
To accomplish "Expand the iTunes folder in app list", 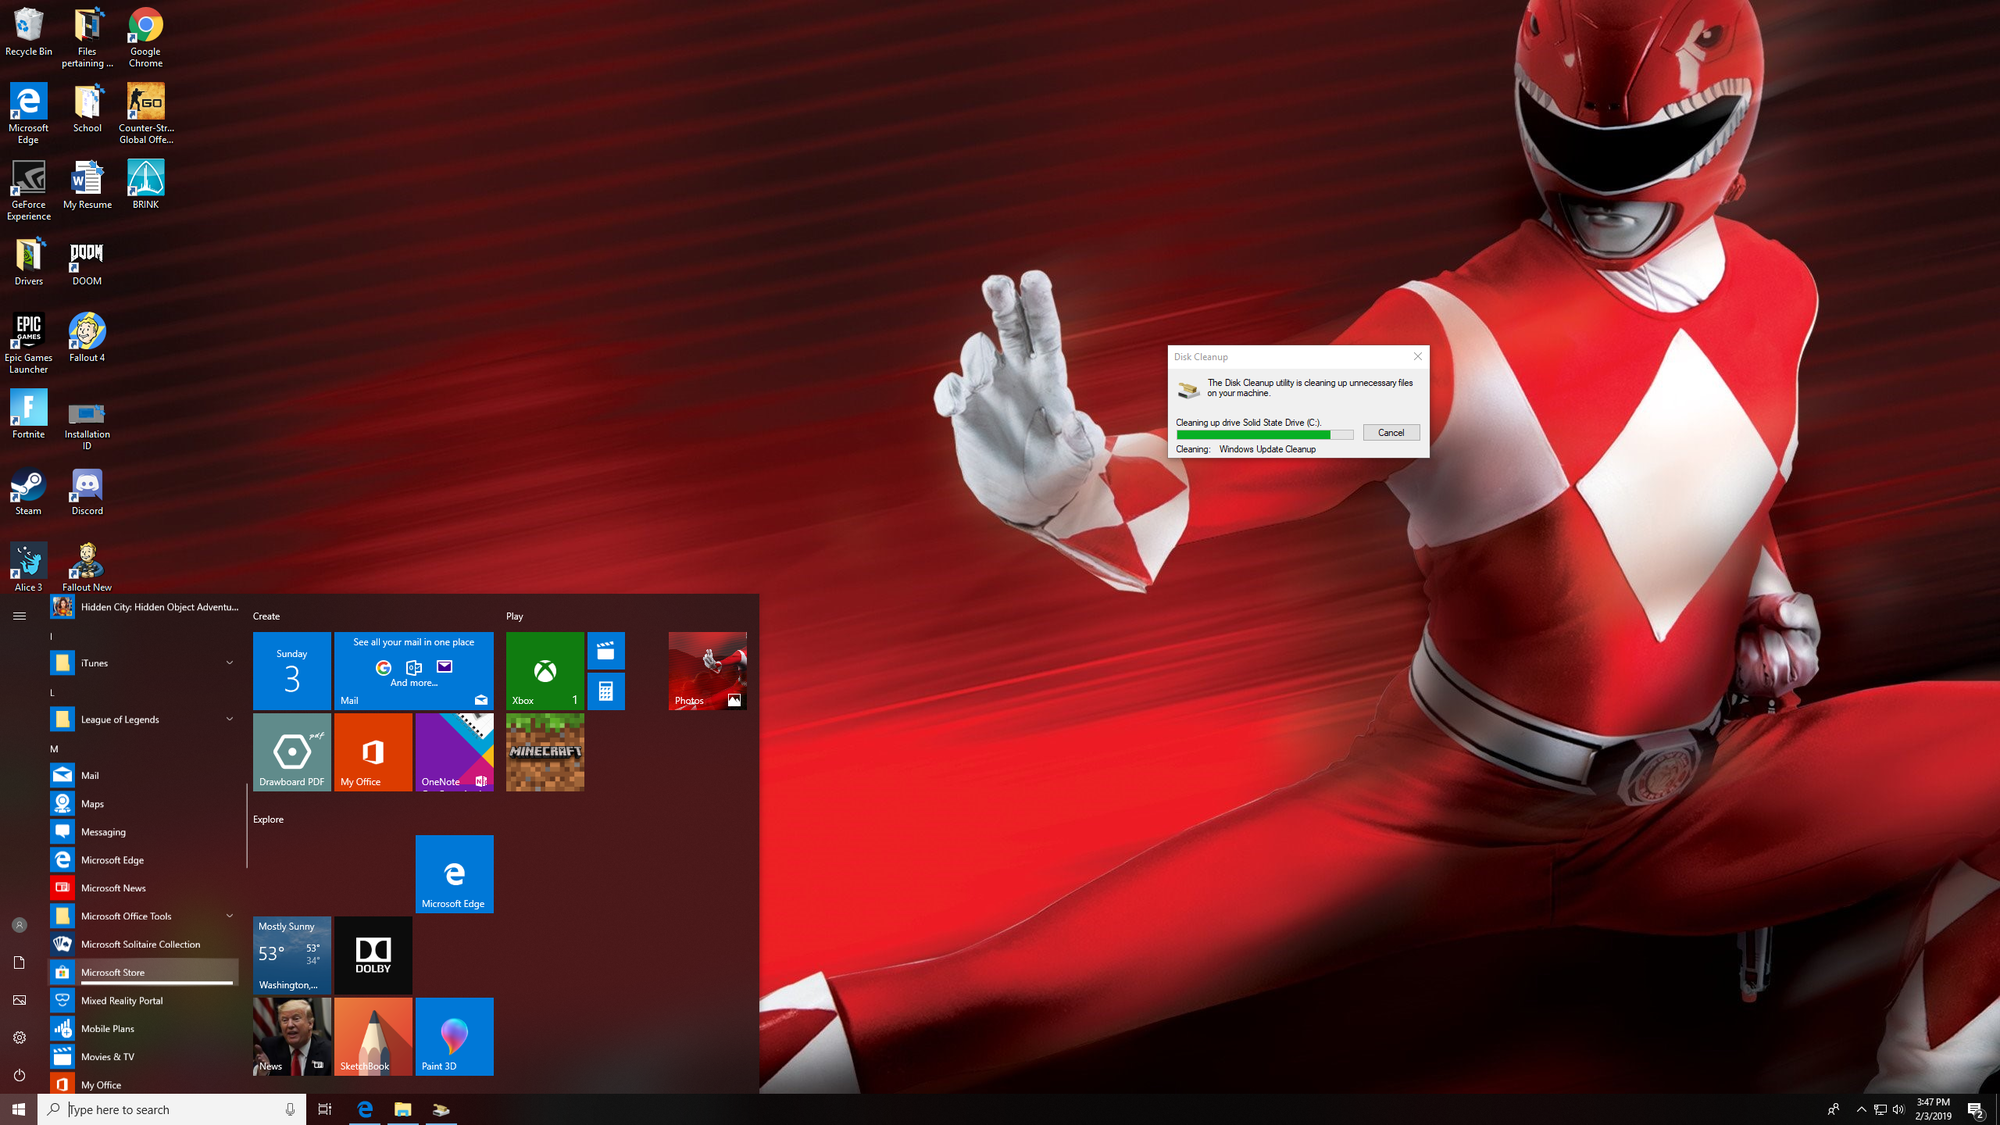I will pyautogui.click(x=144, y=663).
